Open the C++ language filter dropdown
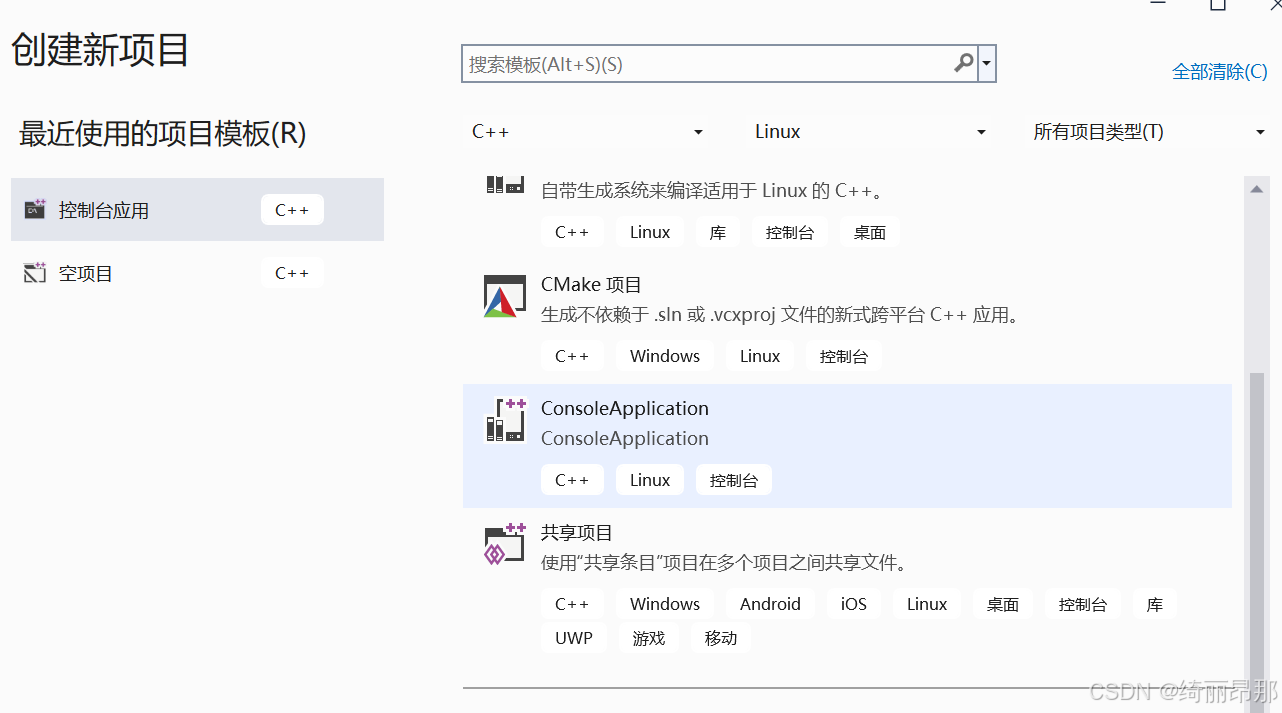The width and height of the screenshot is (1282, 713). pos(588,132)
